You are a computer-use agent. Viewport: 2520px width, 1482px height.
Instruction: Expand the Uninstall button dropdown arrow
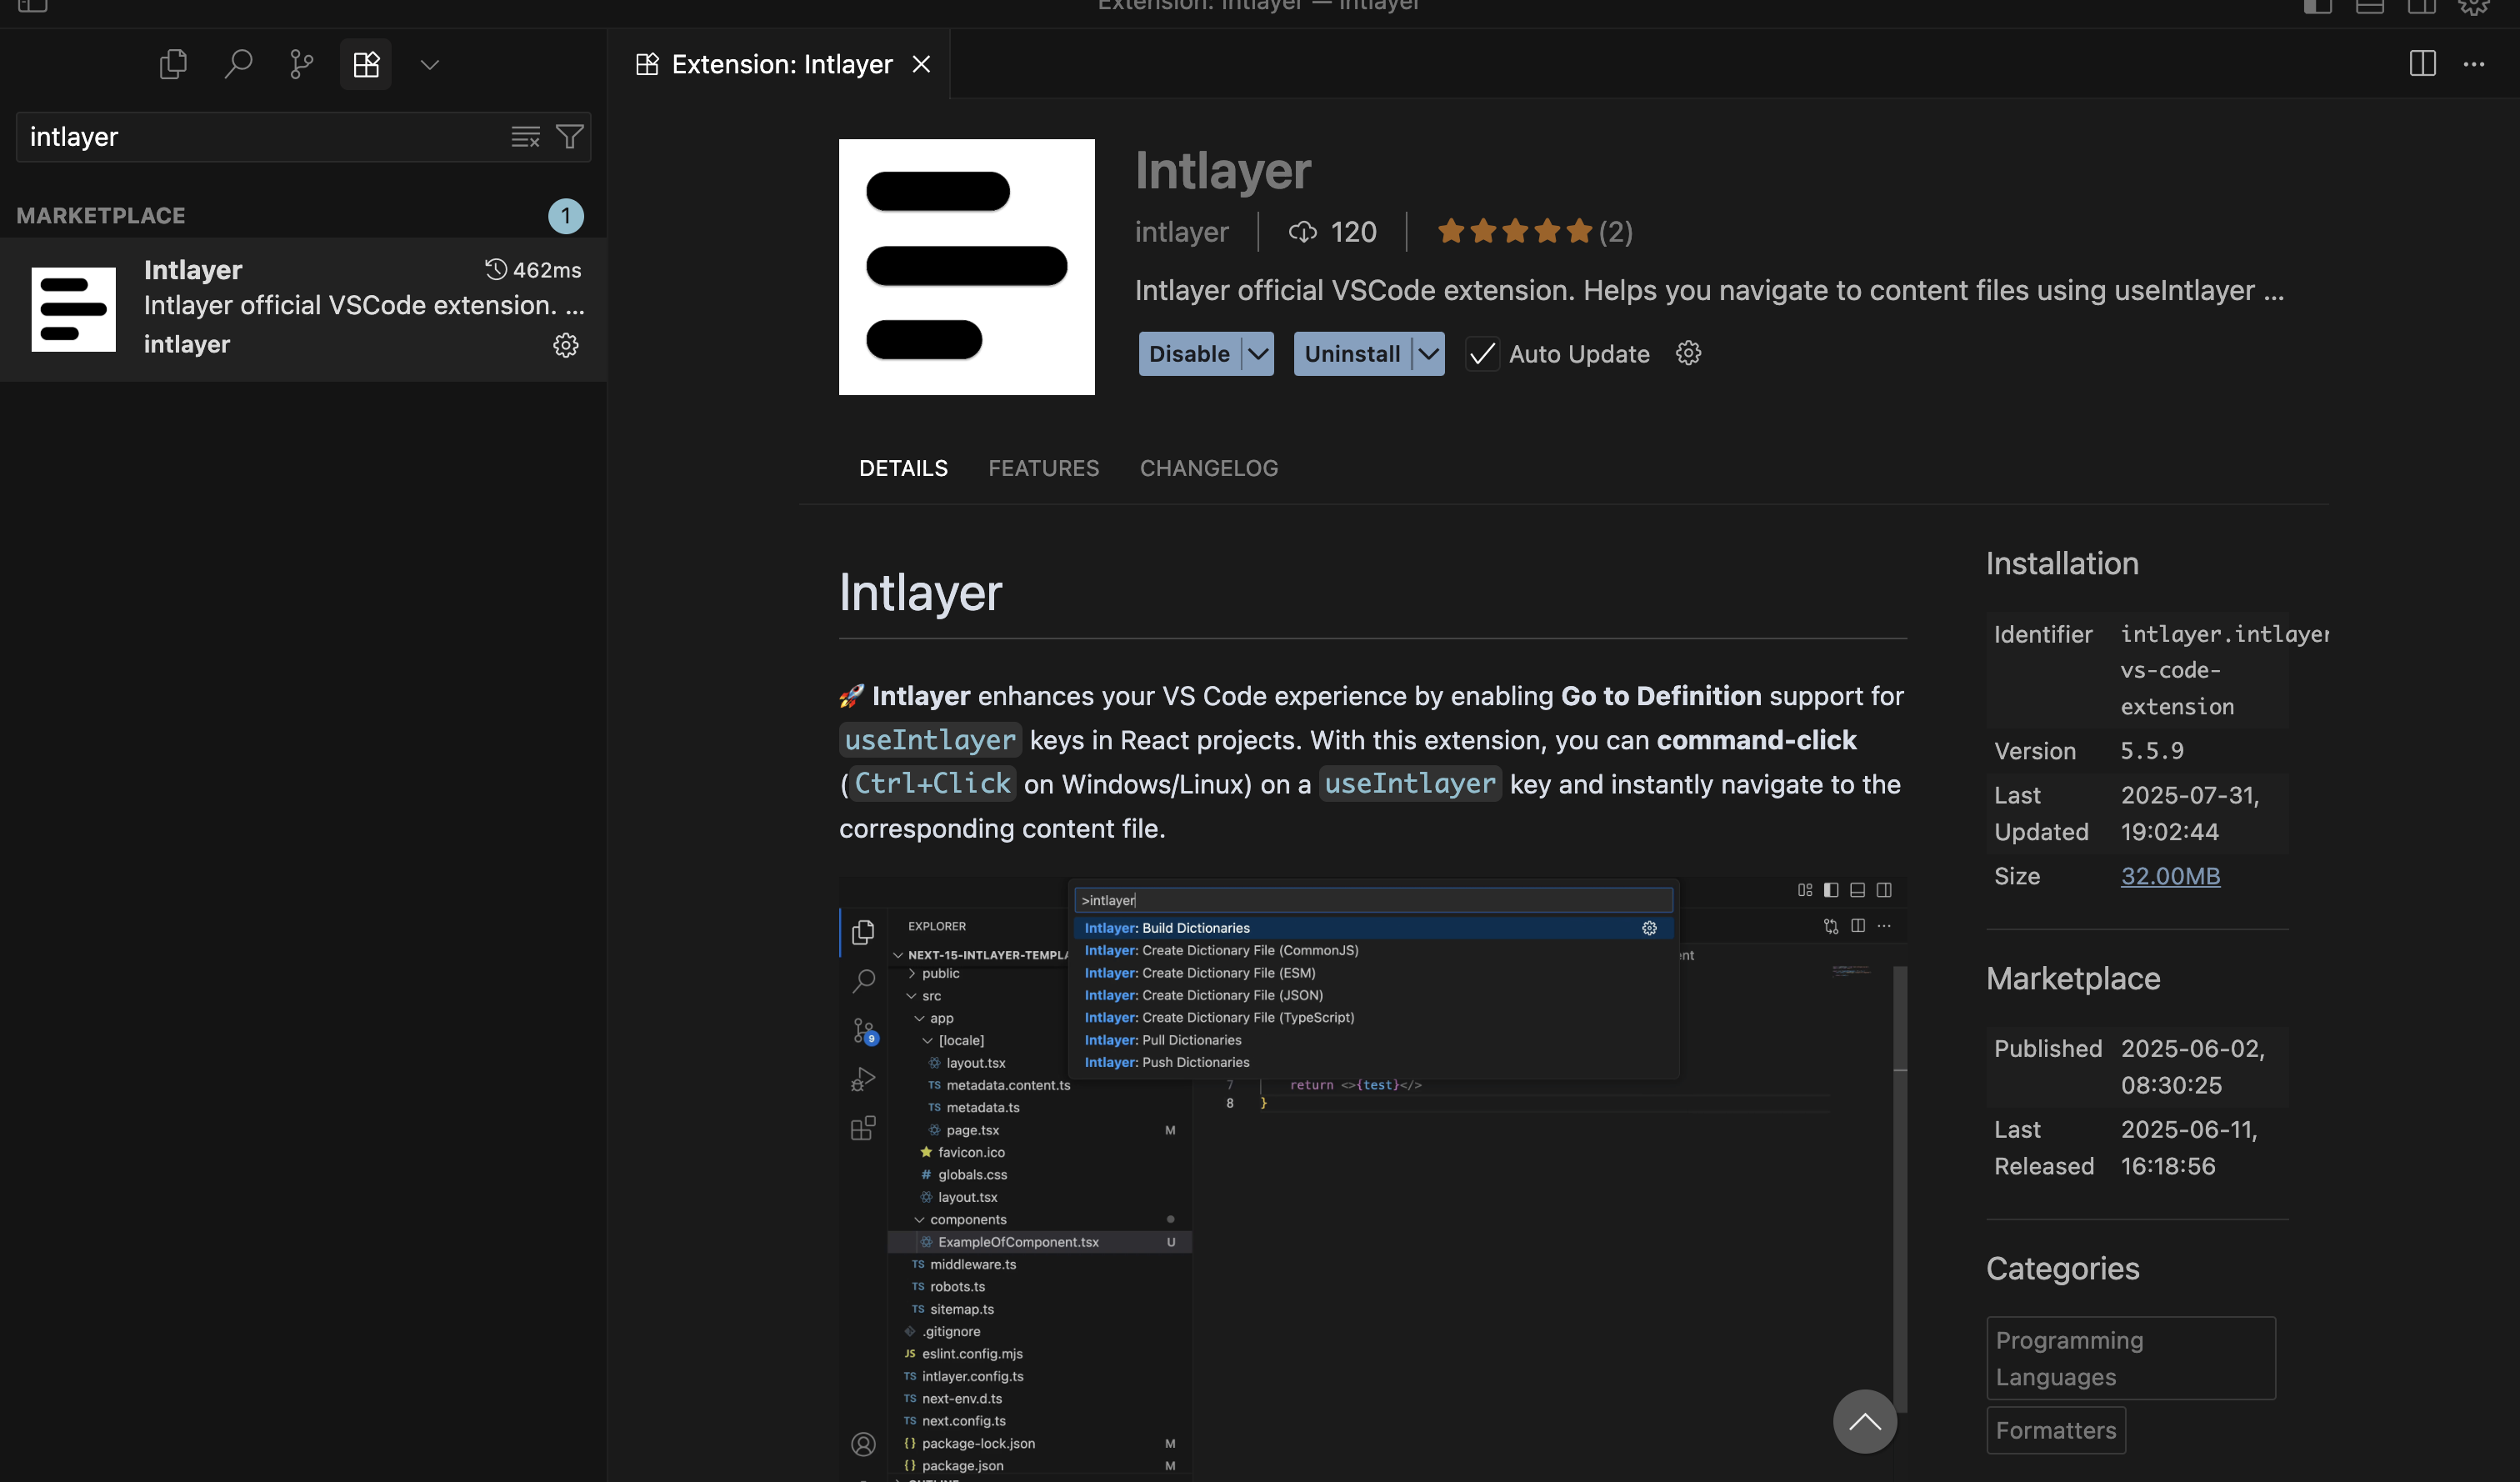coord(1429,354)
